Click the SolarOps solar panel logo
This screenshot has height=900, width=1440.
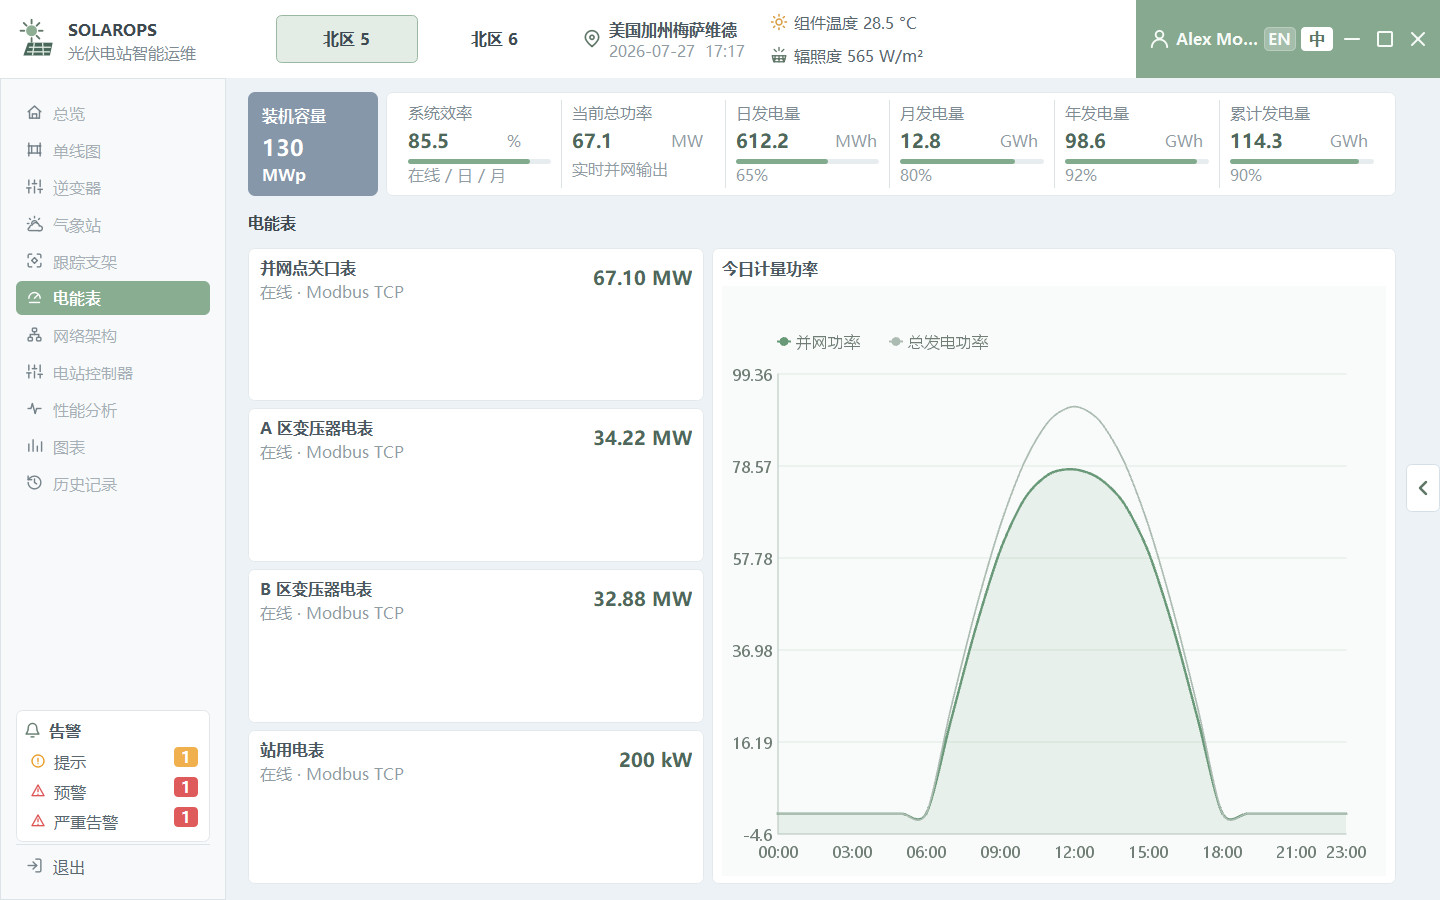coord(37,39)
